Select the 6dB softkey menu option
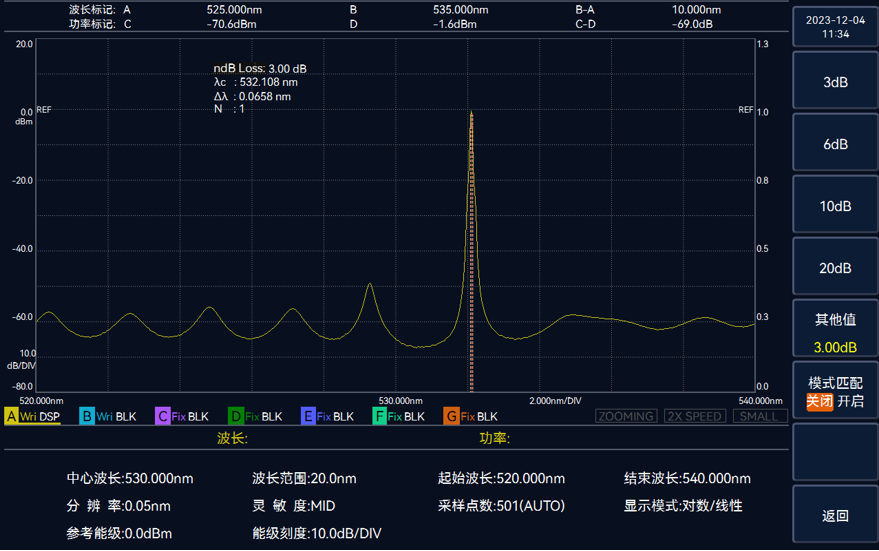Viewport: 879px width, 551px height. 835,144
